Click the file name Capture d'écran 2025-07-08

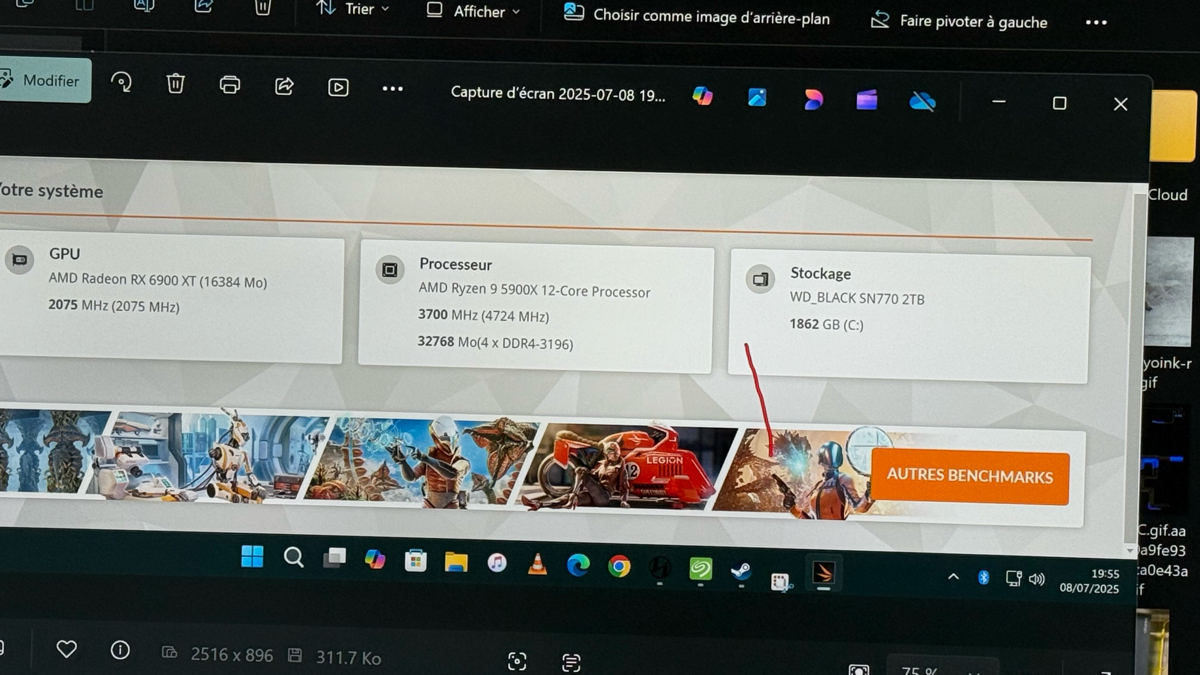coord(558,93)
